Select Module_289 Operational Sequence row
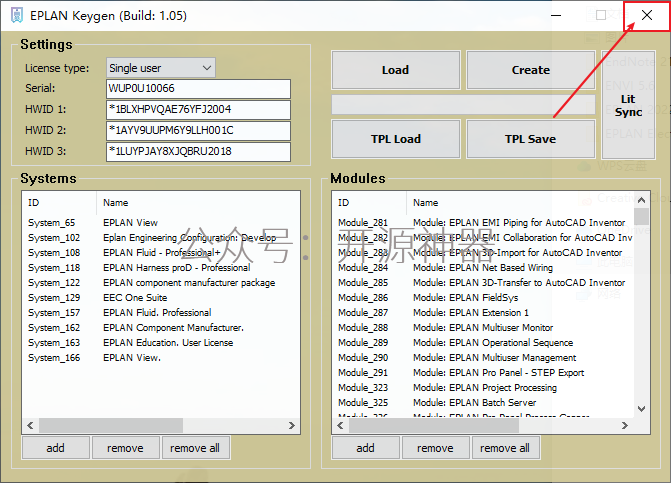Viewport: 671px width, 483px height. pyautogui.click(x=483, y=342)
